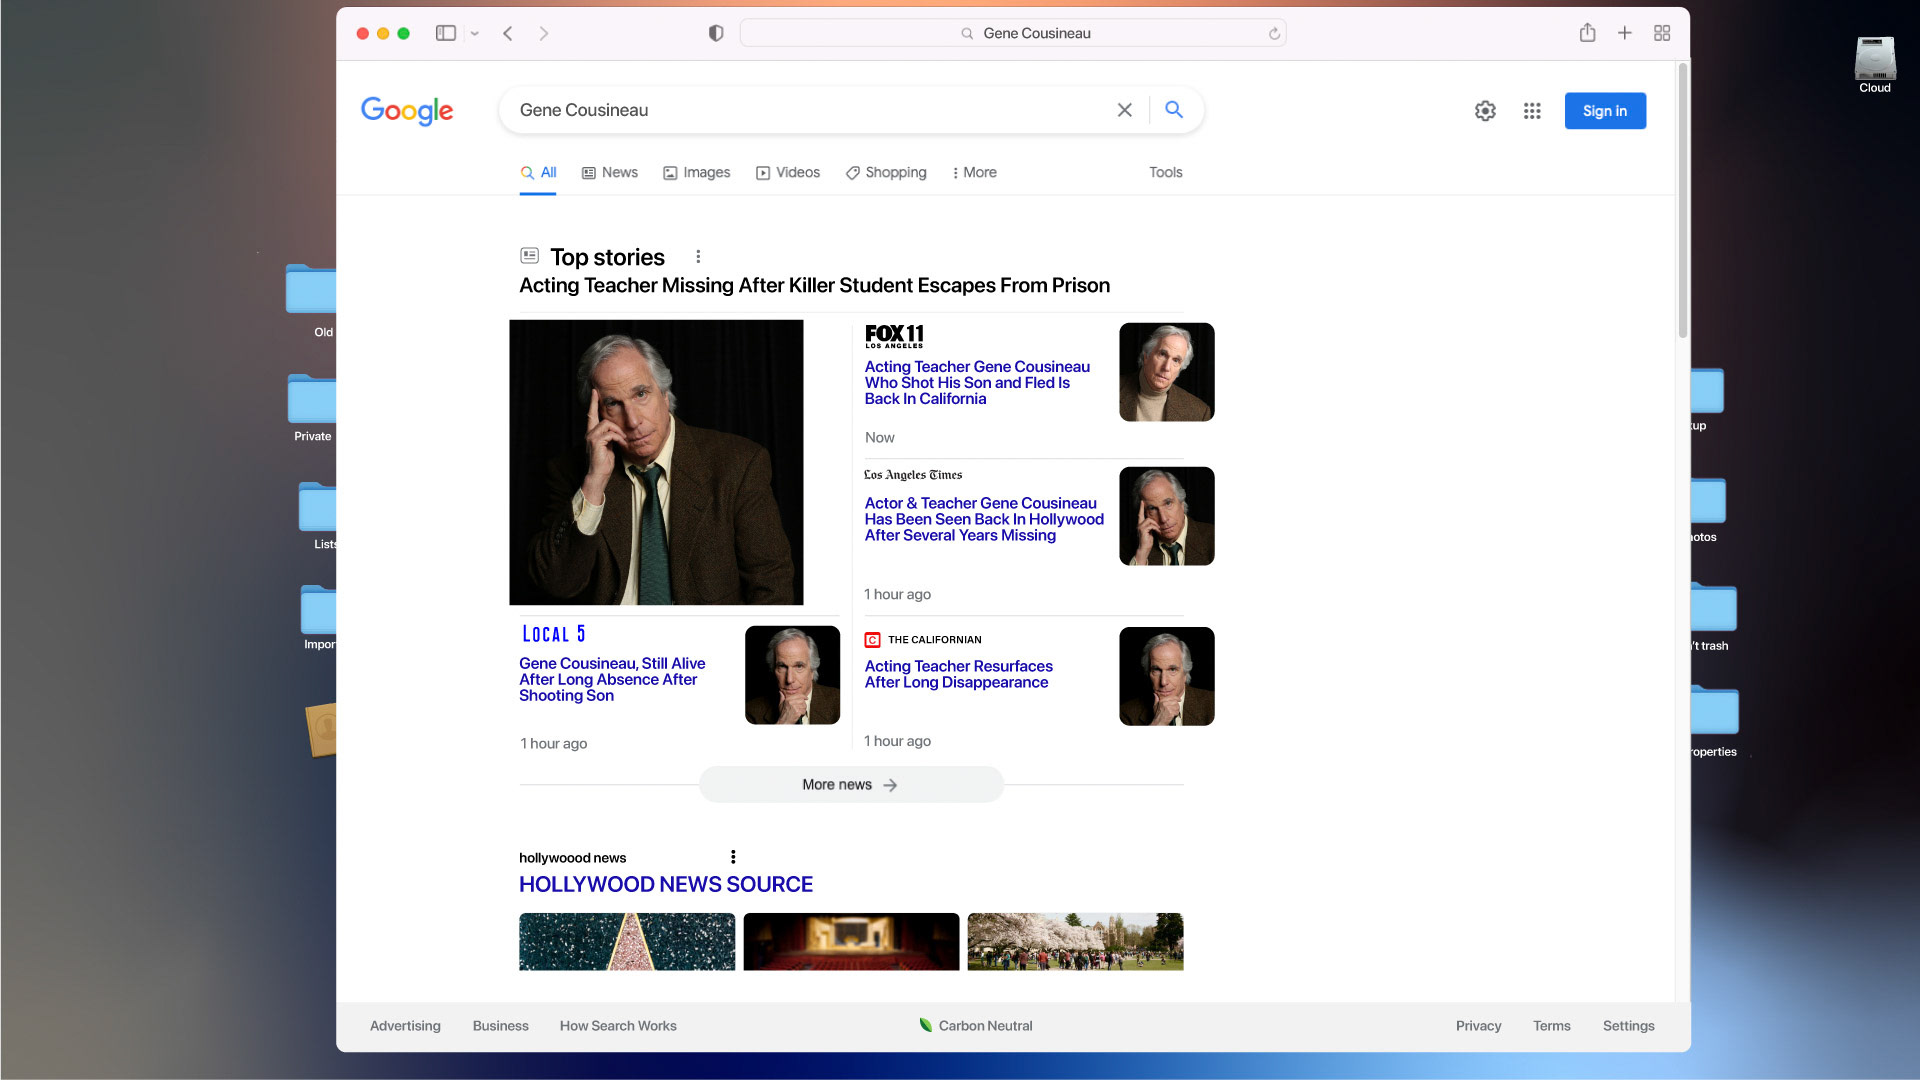Click the More news button
1920x1080 pixels.
(850, 785)
